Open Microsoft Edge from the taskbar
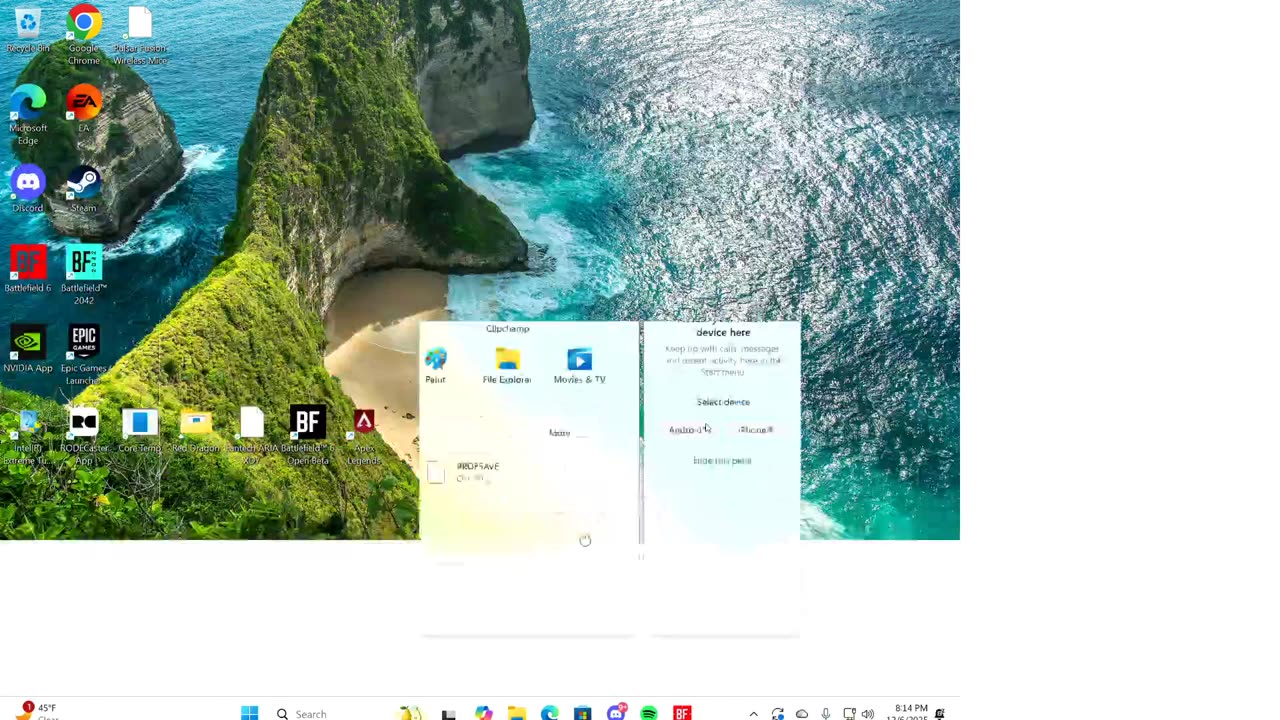The image size is (1280, 720). point(550,713)
